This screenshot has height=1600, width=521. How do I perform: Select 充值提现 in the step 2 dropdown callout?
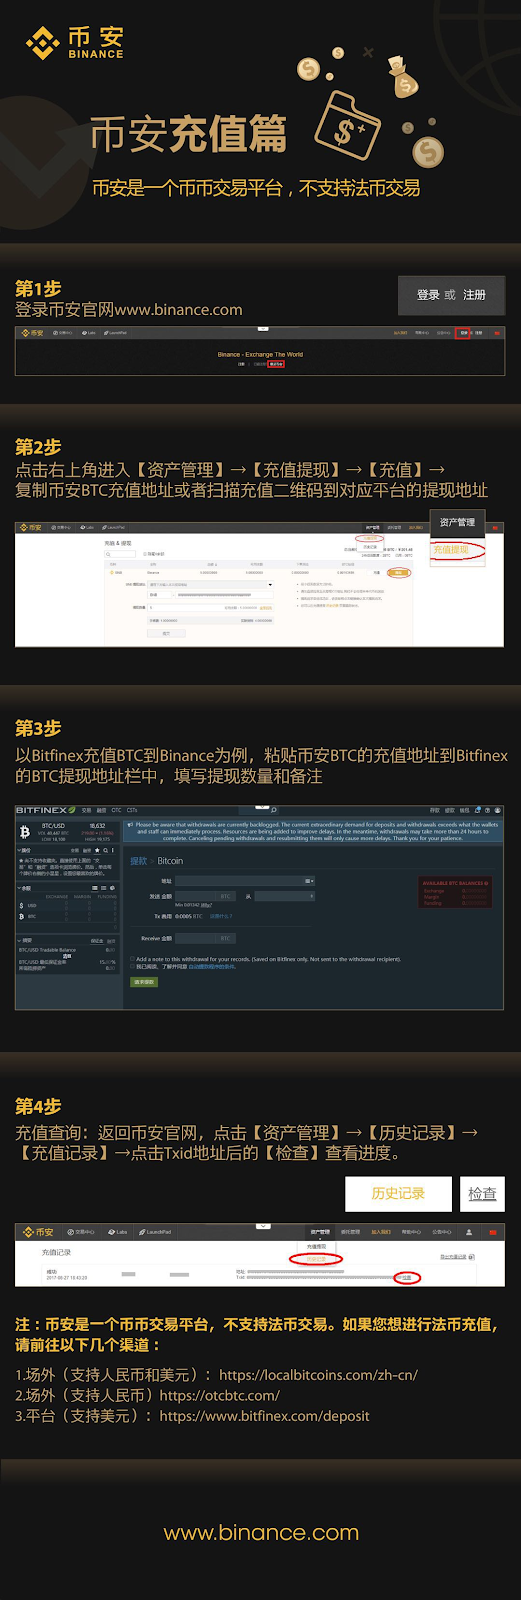coord(451,550)
